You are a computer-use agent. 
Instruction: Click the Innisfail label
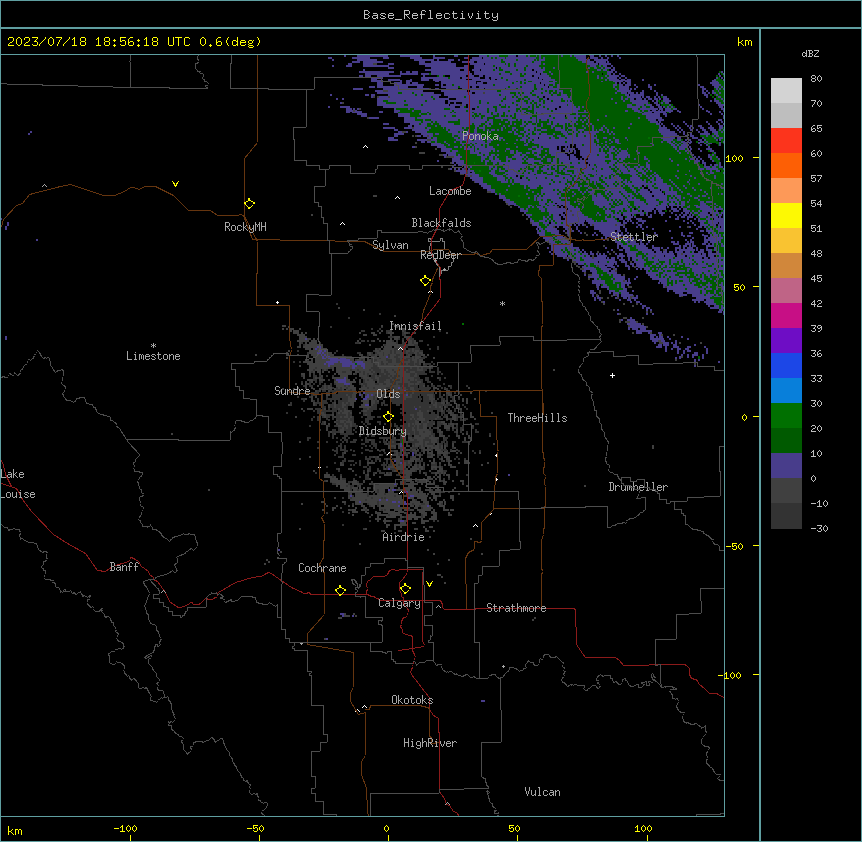click(x=415, y=326)
